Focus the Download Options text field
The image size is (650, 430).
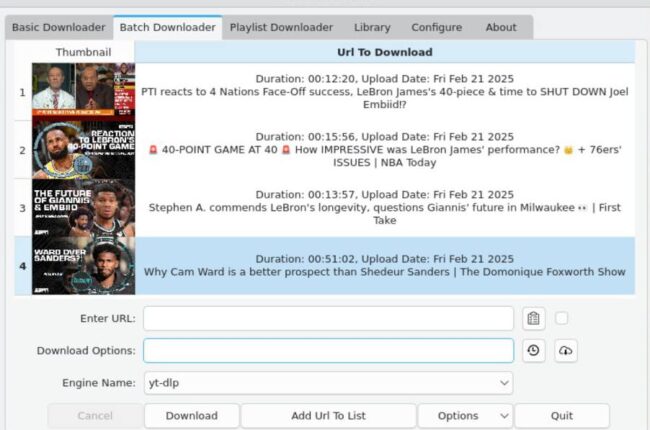pos(328,351)
